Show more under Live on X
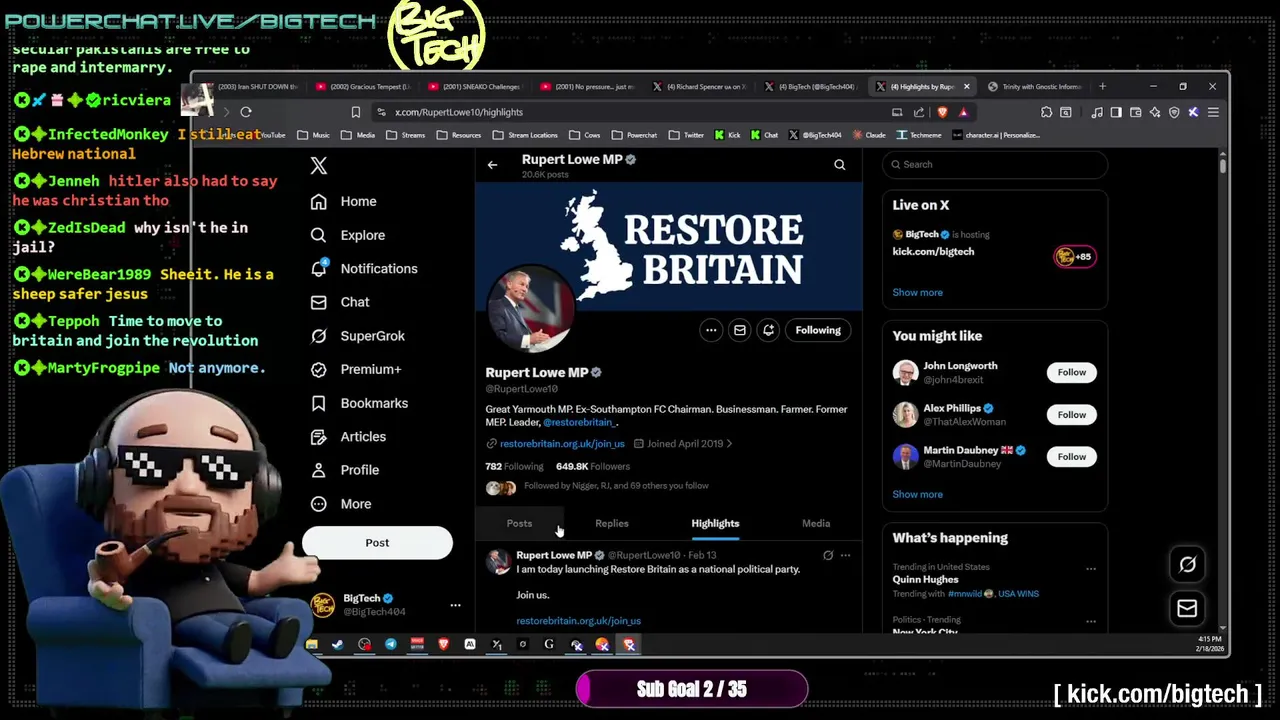This screenshot has height=720, width=1280. click(x=917, y=293)
